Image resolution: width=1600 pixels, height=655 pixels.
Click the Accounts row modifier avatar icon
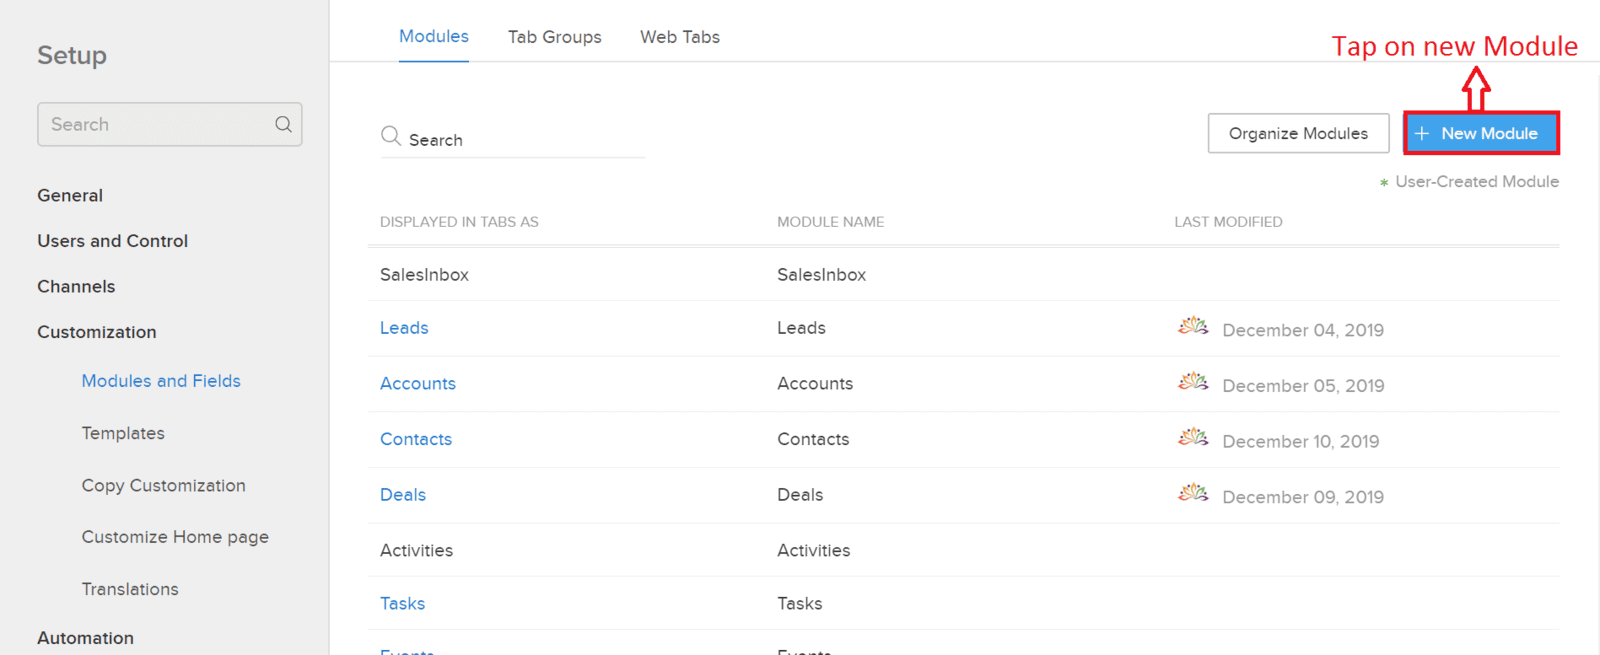1193,382
